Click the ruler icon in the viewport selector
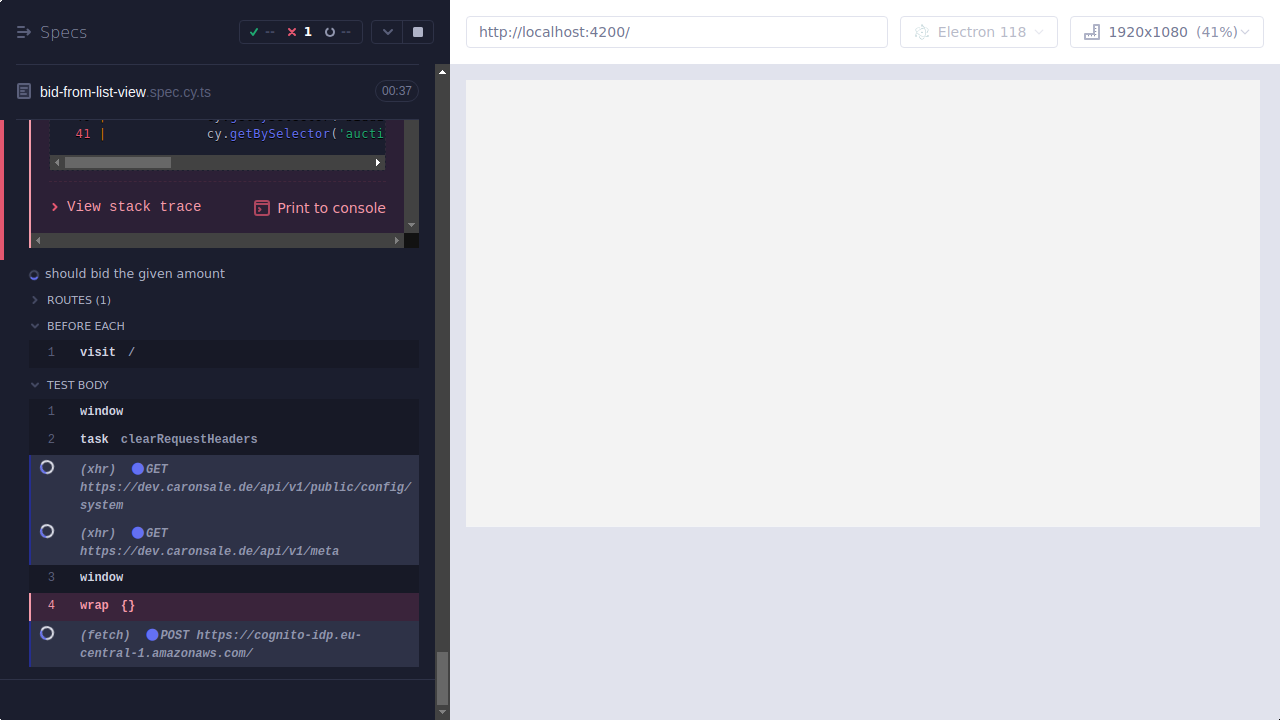Image resolution: width=1280 pixels, height=720 pixels. [x=1091, y=31]
